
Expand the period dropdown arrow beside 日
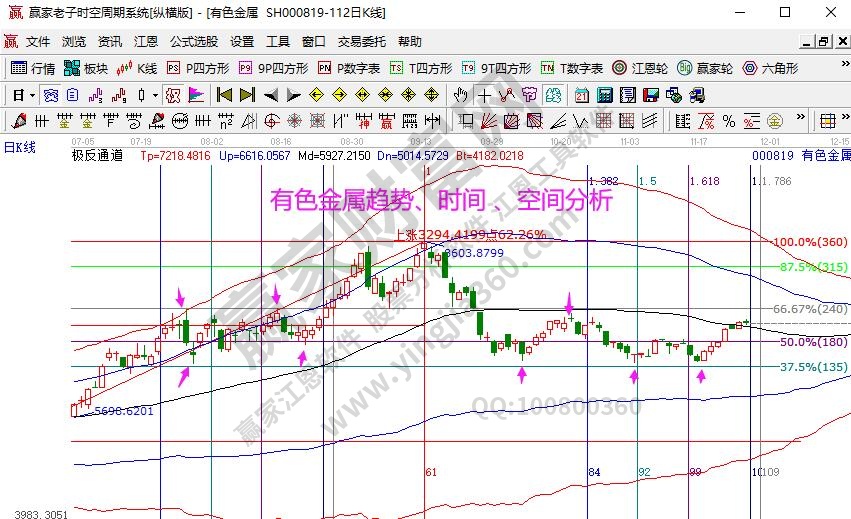32,95
